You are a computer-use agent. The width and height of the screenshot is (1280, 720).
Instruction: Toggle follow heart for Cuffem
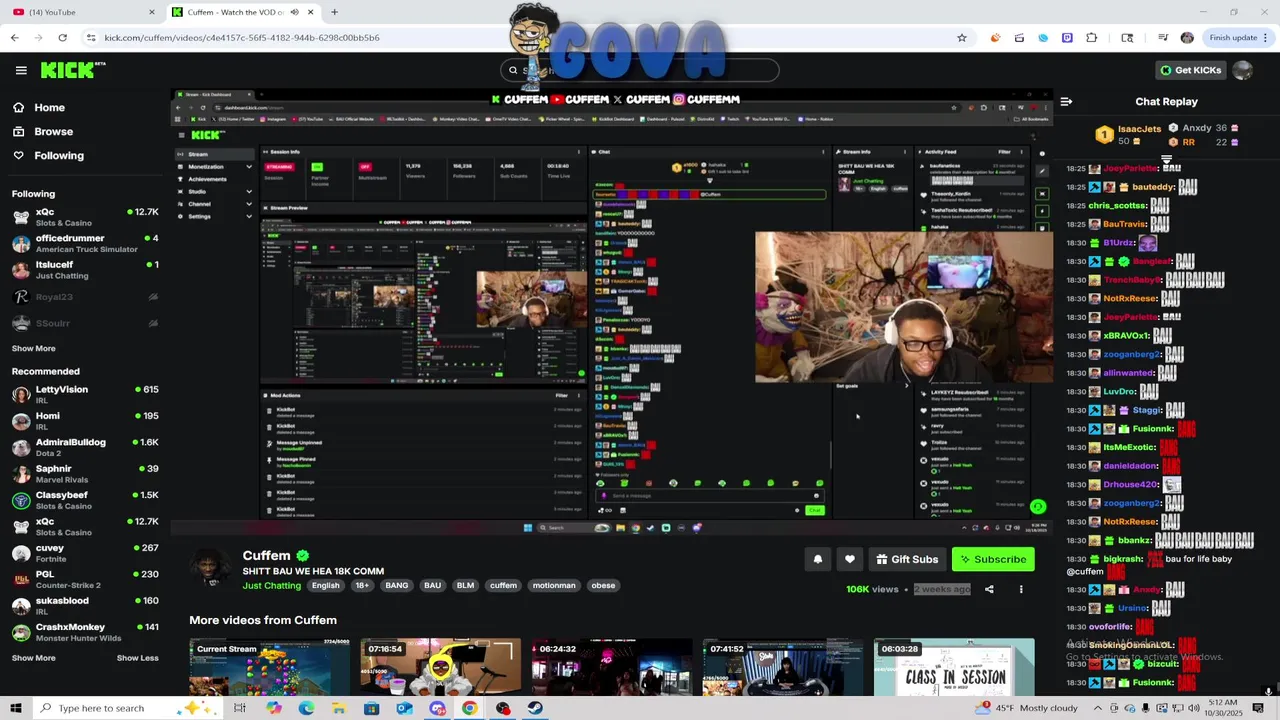pyautogui.click(x=850, y=560)
